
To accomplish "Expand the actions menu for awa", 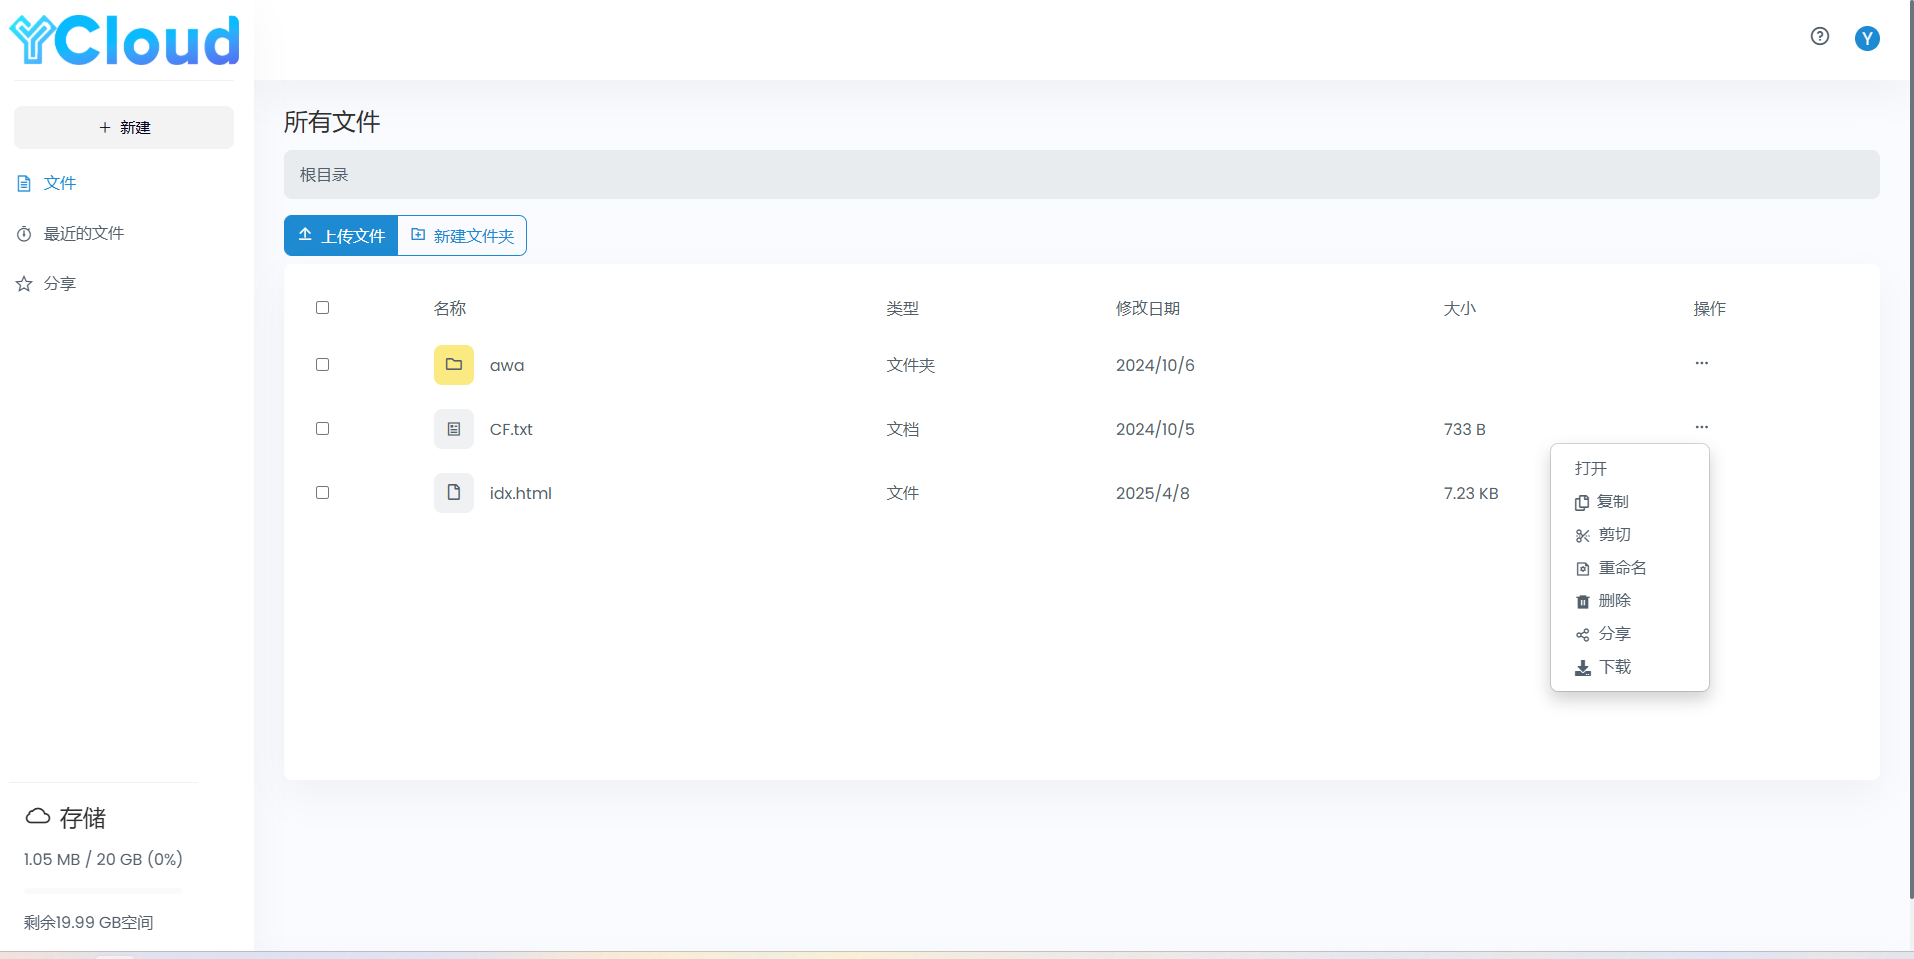I will click(1701, 363).
